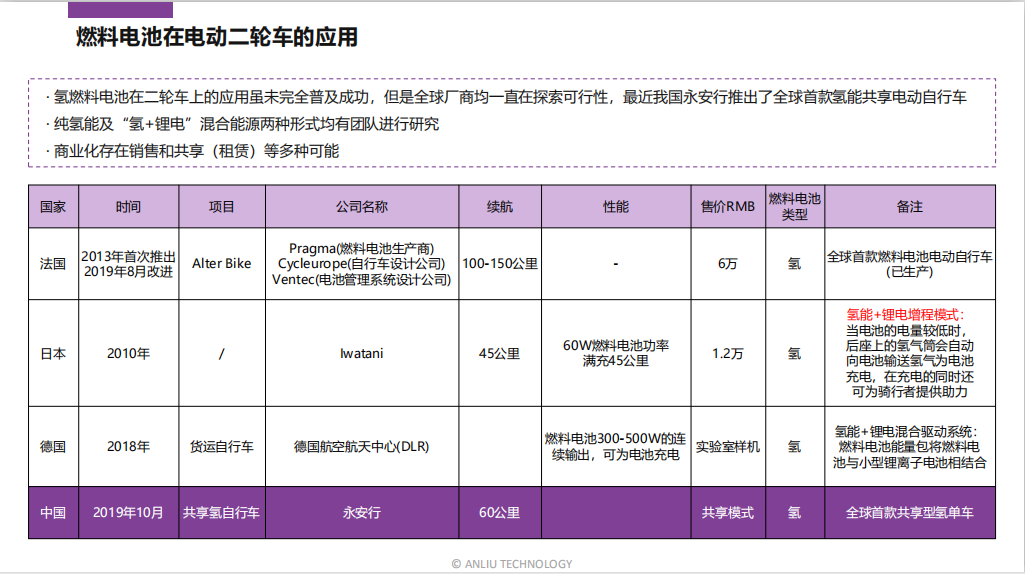The image size is (1025, 574).
Task: Click the 性能 column header
Action: (616, 207)
